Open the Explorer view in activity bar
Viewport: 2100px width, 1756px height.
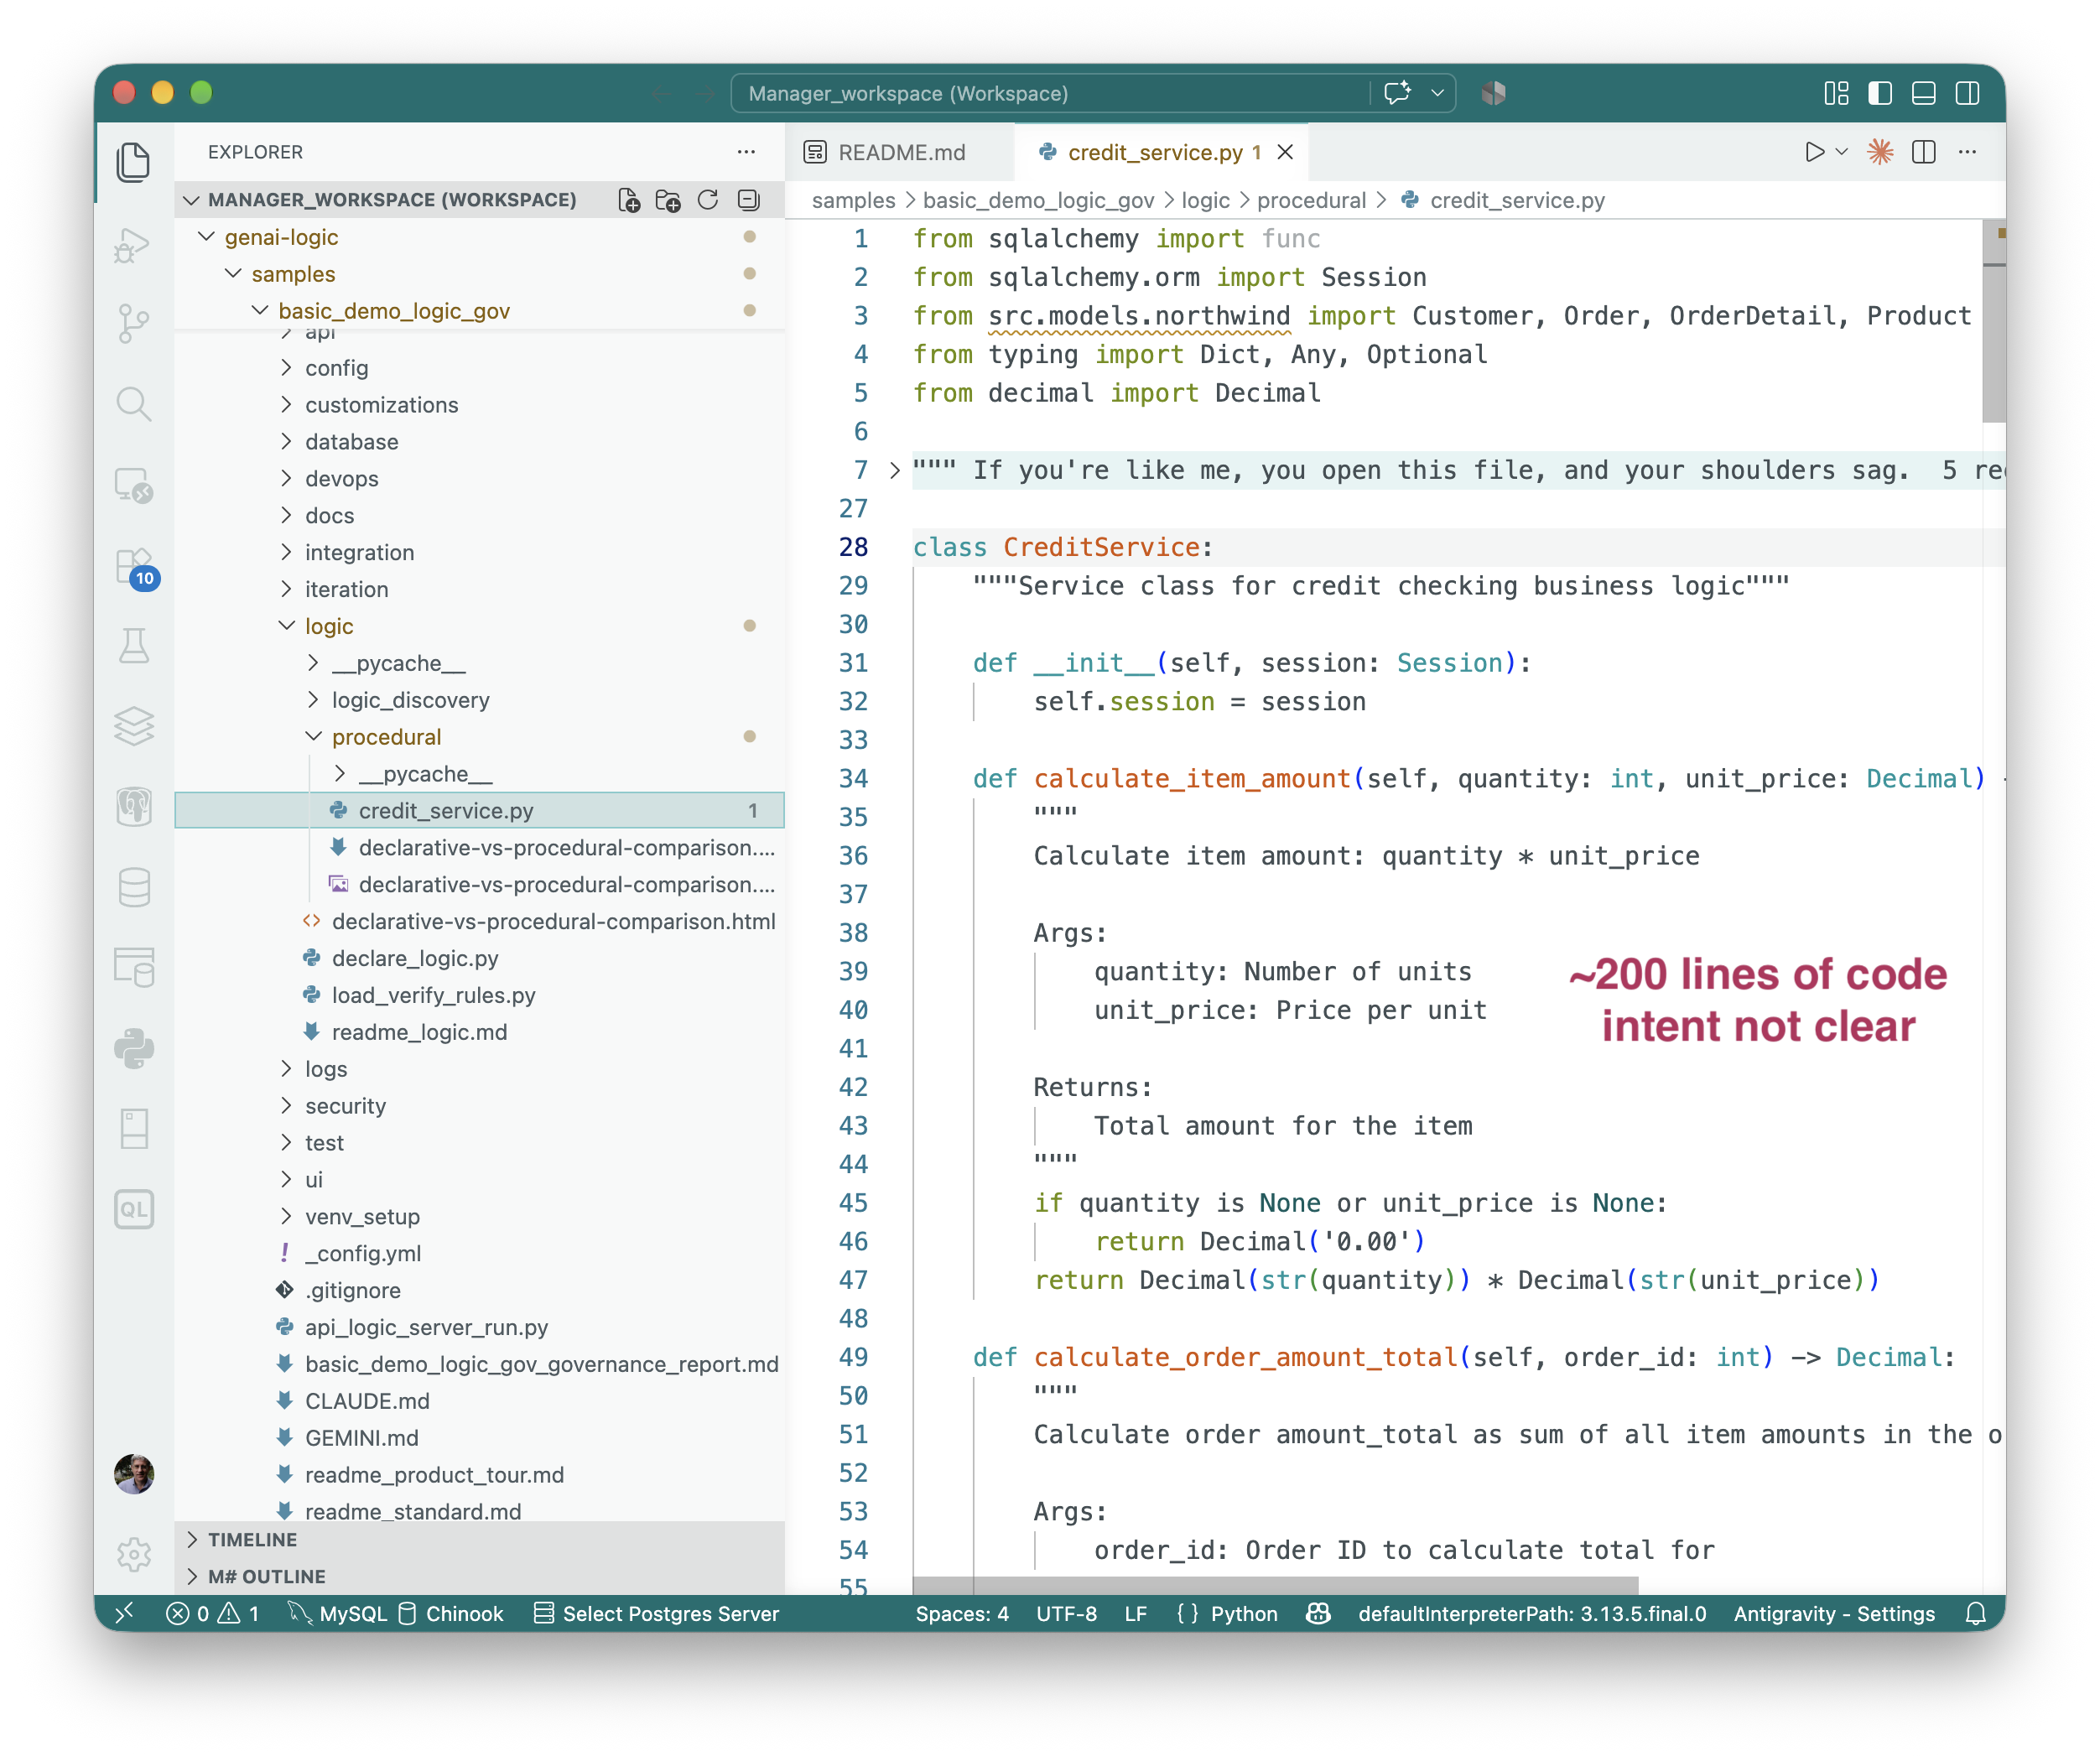click(133, 162)
